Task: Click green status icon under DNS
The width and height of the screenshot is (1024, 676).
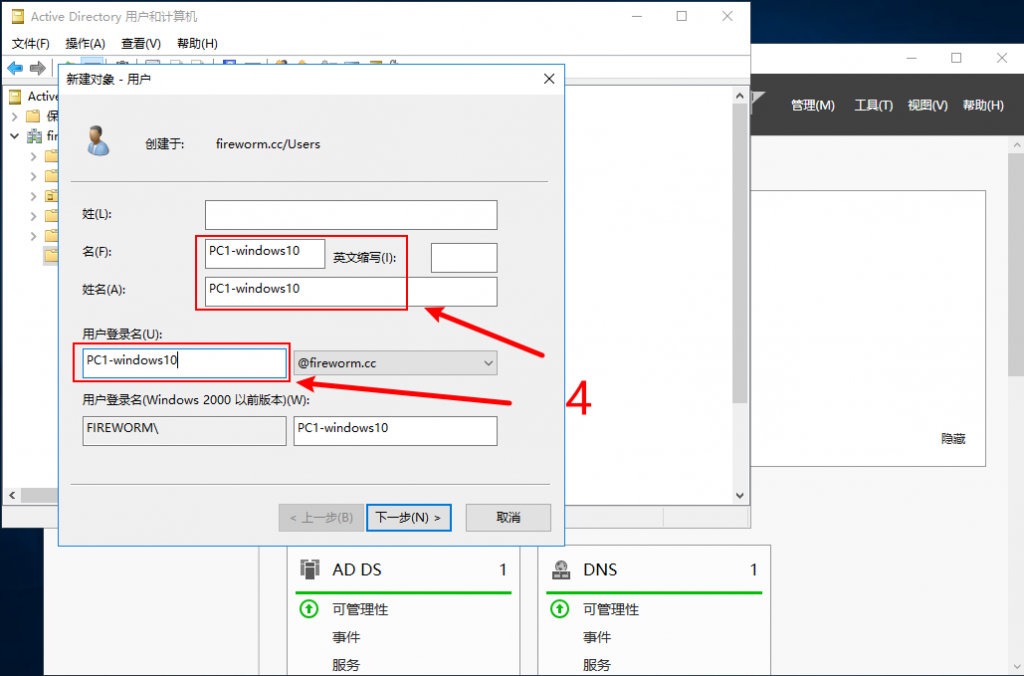Action: tap(560, 609)
